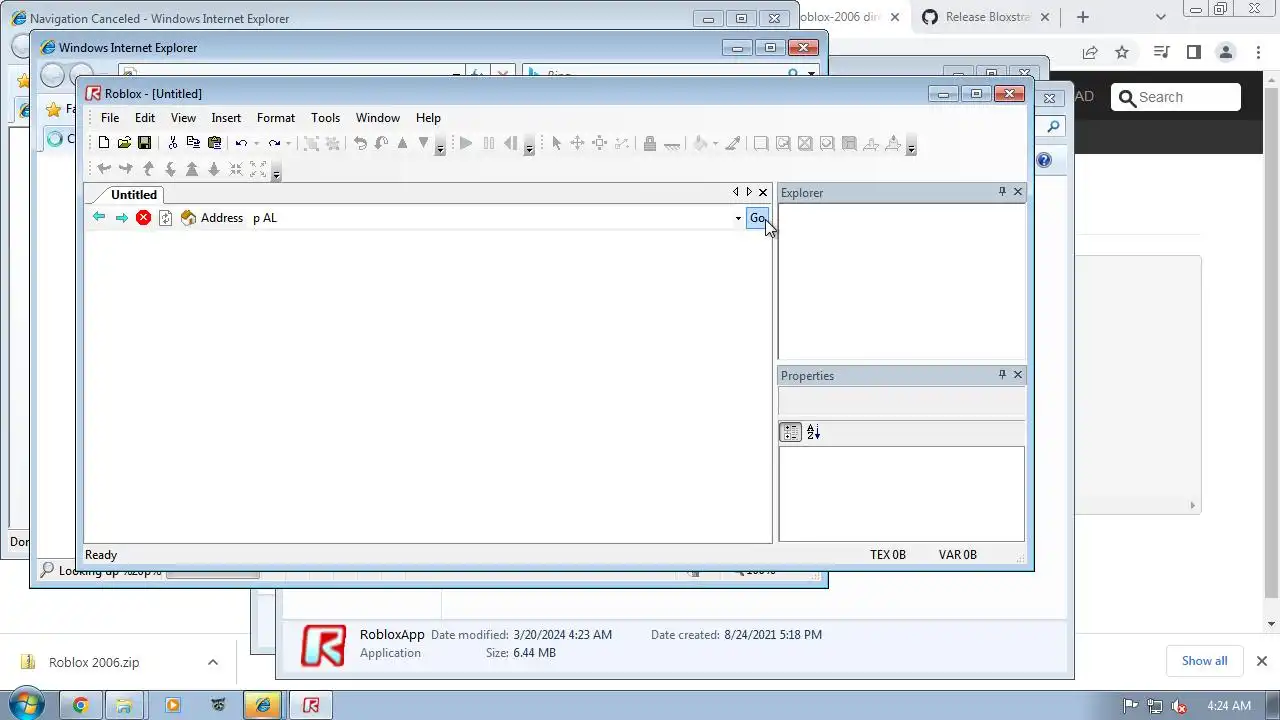Click the New document icon in Roblox toolbar
The image size is (1280, 720).
point(103,143)
